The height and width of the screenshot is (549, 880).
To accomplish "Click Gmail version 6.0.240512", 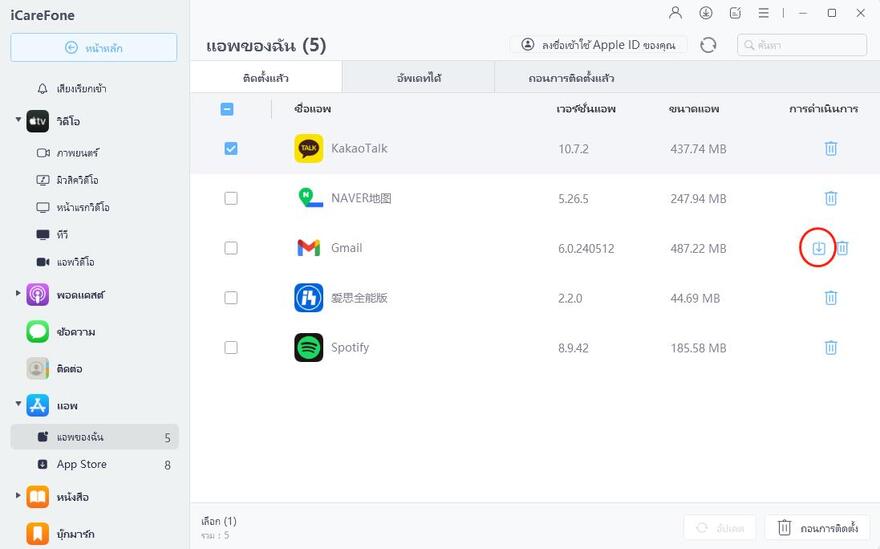I will coord(586,248).
